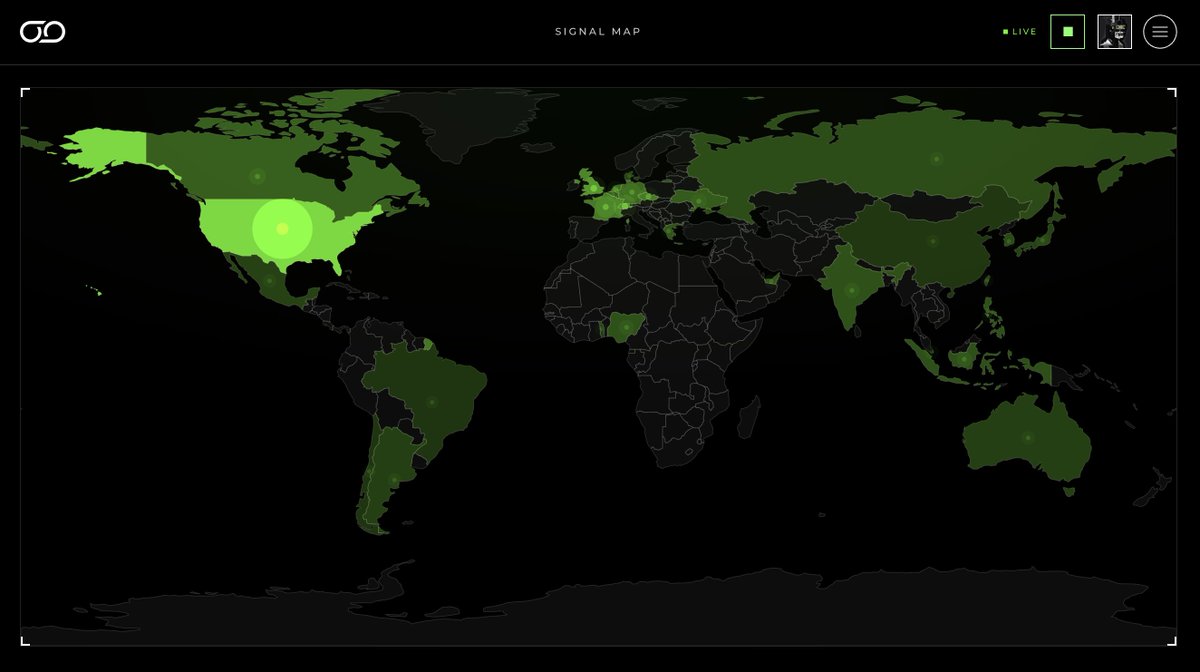Select the China signal dot
This screenshot has width=1200, height=672.
[x=932, y=241]
